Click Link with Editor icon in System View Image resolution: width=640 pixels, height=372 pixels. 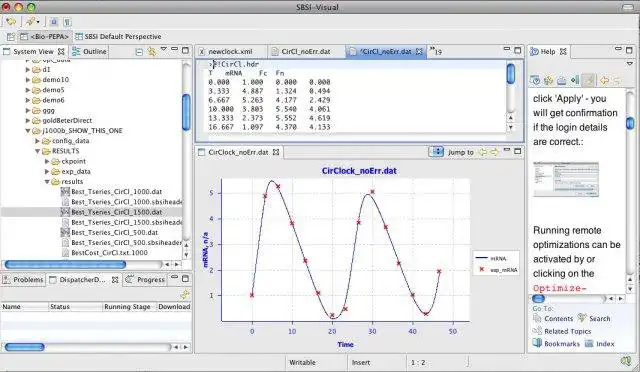point(152,51)
